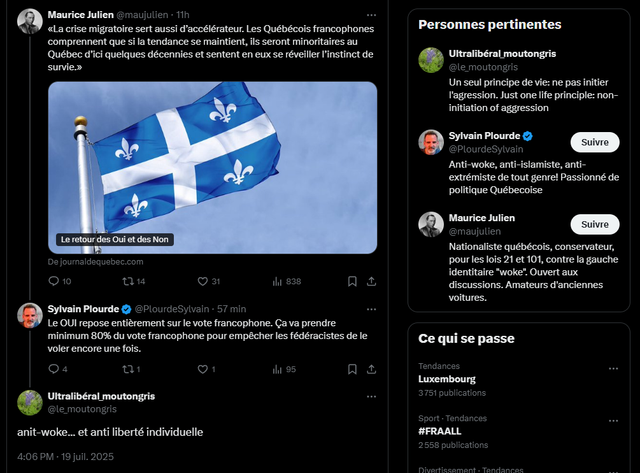Screen dimensions: 640x473
Task: Open more options for Luxembourg trend
Action: click(x=613, y=366)
